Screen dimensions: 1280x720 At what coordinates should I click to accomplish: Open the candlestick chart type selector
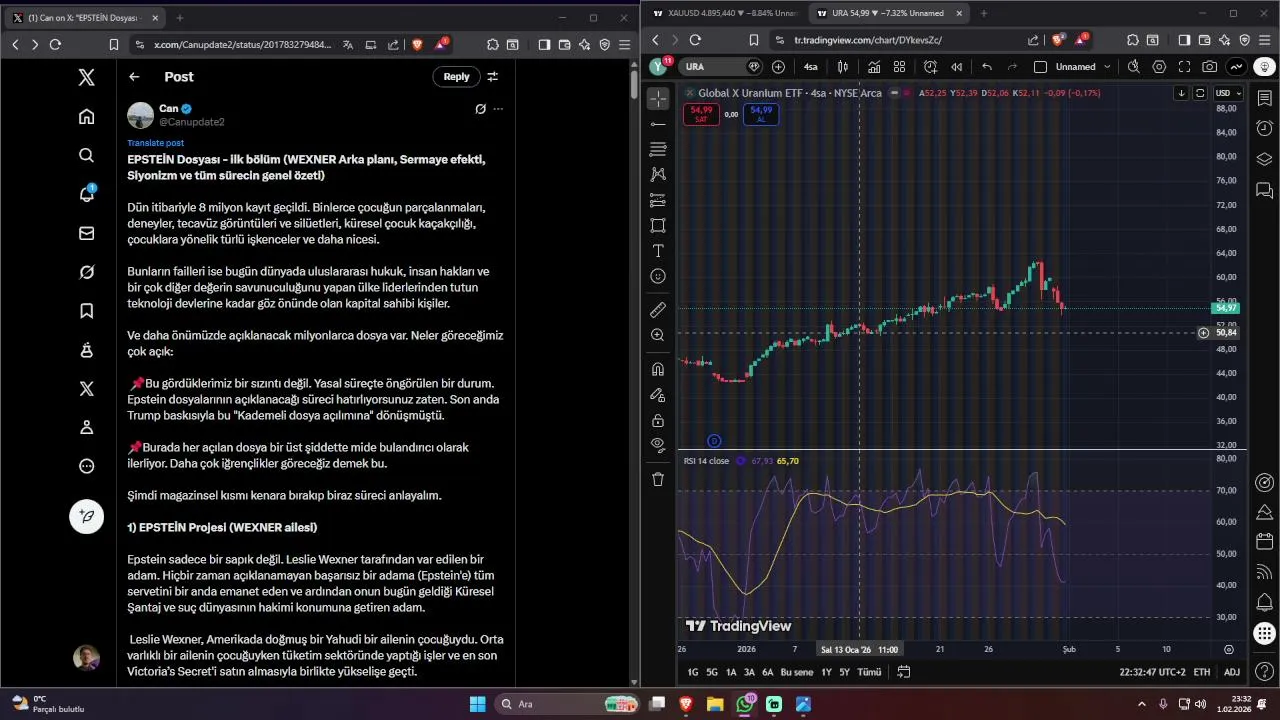pyautogui.click(x=843, y=67)
